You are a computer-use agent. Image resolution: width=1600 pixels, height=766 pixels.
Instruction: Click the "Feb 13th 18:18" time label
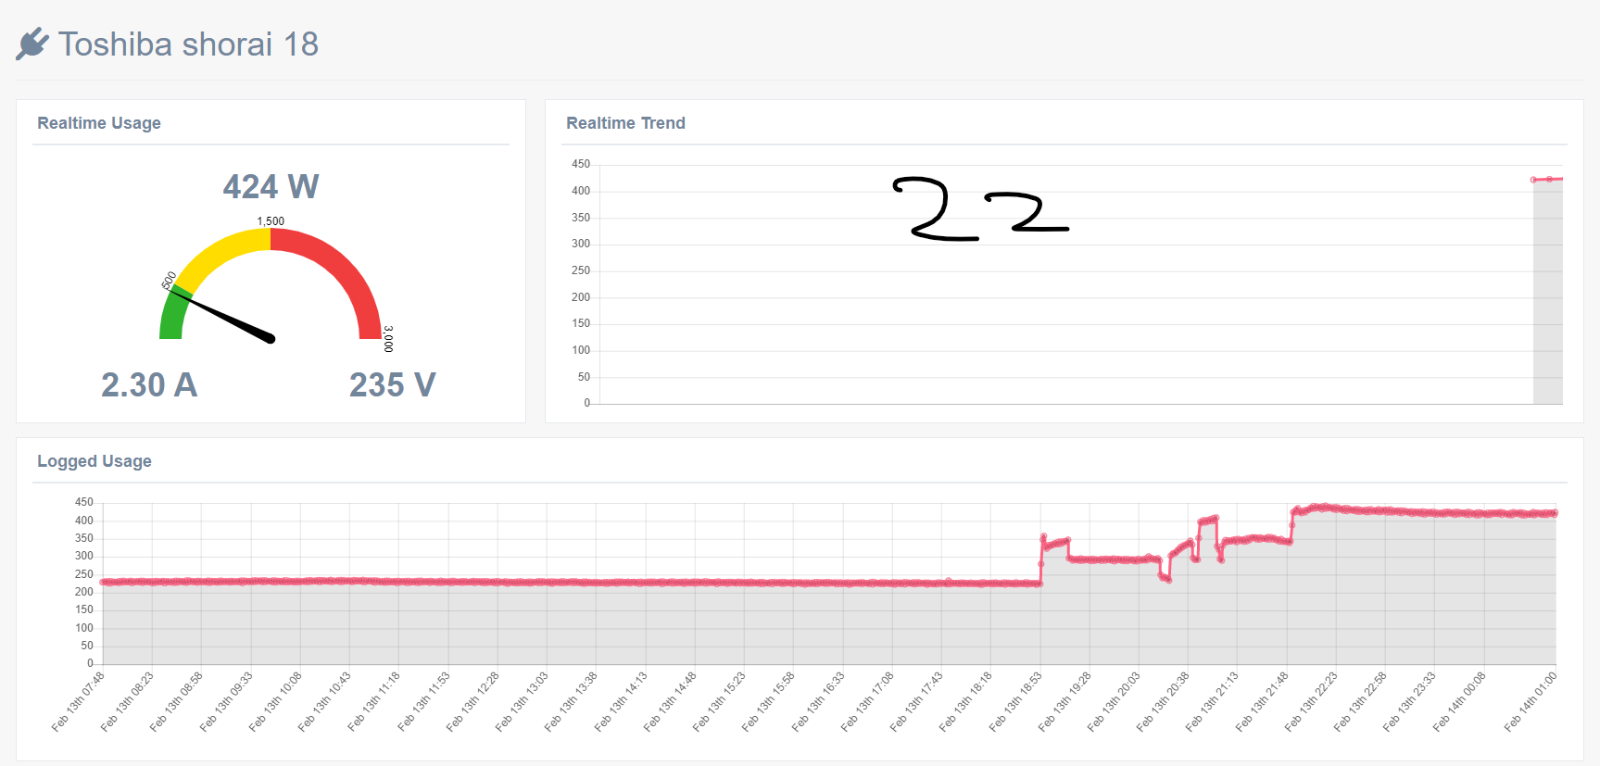pos(966,702)
